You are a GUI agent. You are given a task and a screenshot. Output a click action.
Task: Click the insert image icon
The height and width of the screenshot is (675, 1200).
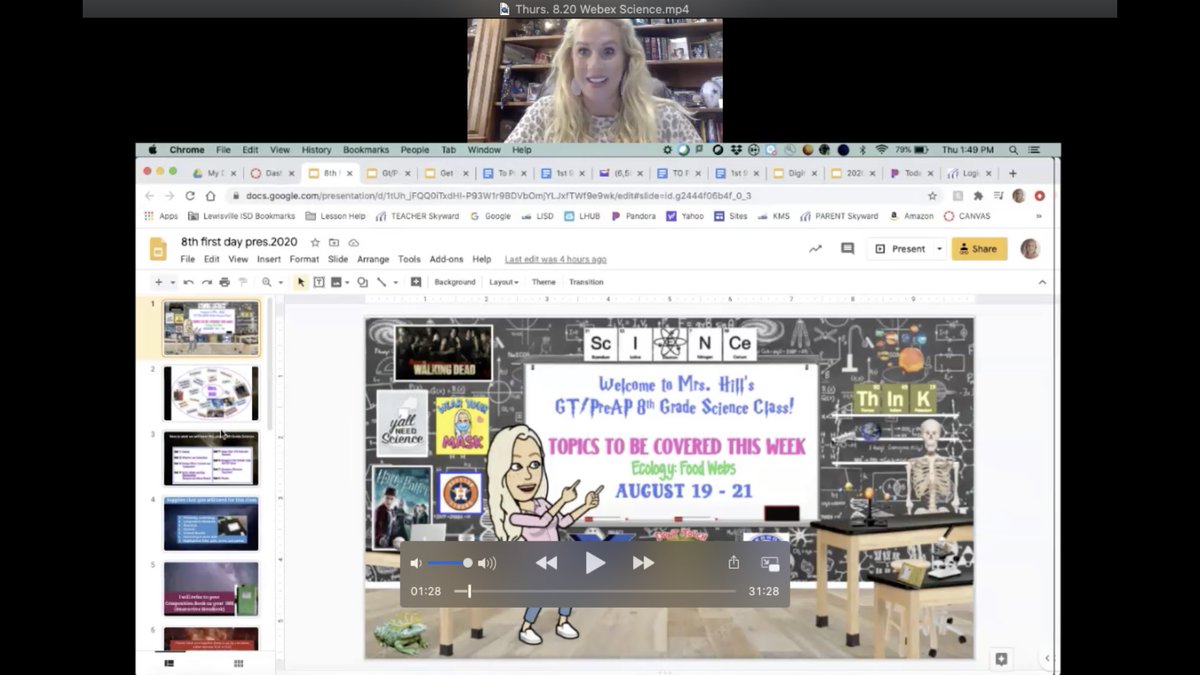click(x=336, y=282)
